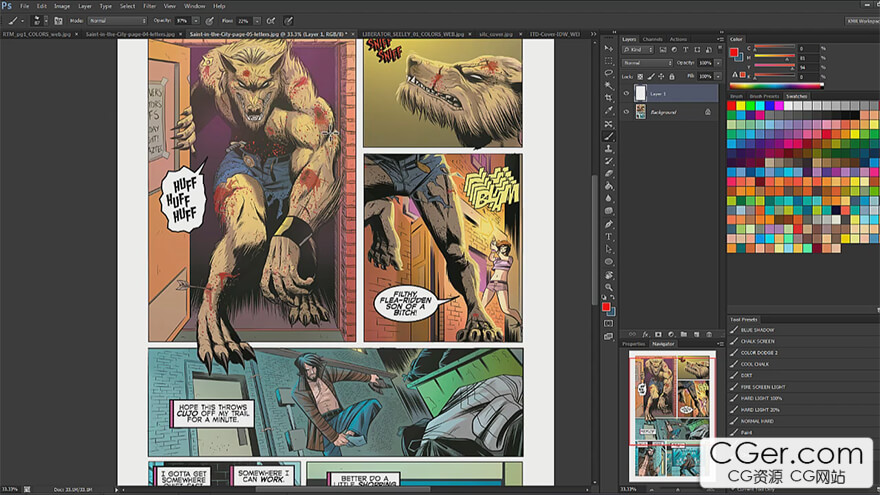
Task: Hide the Background layer eye icon
Action: click(x=626, y=112)
